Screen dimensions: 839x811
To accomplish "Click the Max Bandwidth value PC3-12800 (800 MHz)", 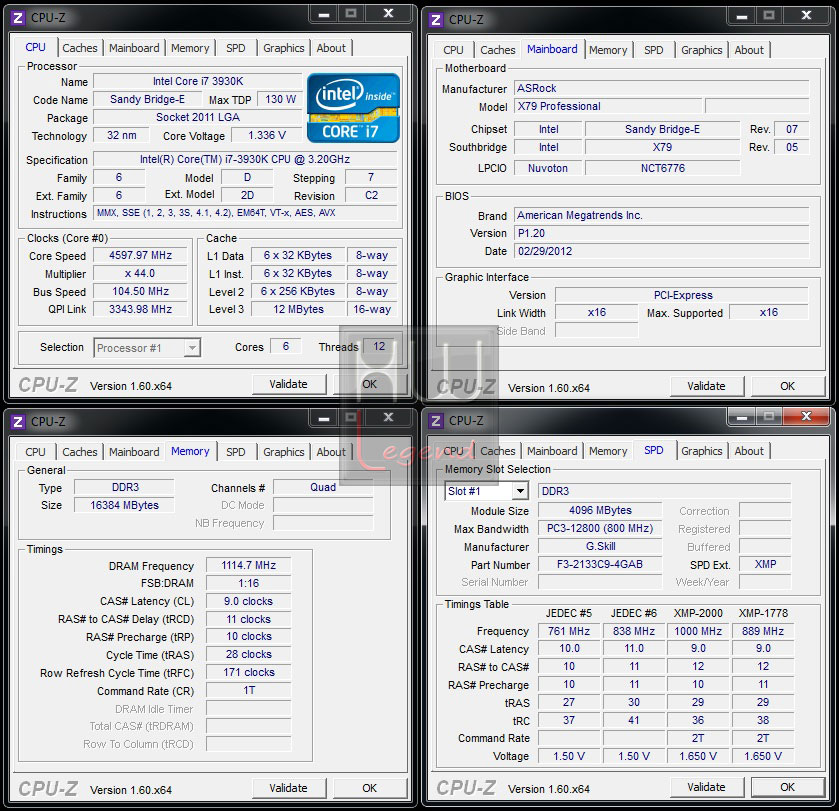I will click(600, 529).
